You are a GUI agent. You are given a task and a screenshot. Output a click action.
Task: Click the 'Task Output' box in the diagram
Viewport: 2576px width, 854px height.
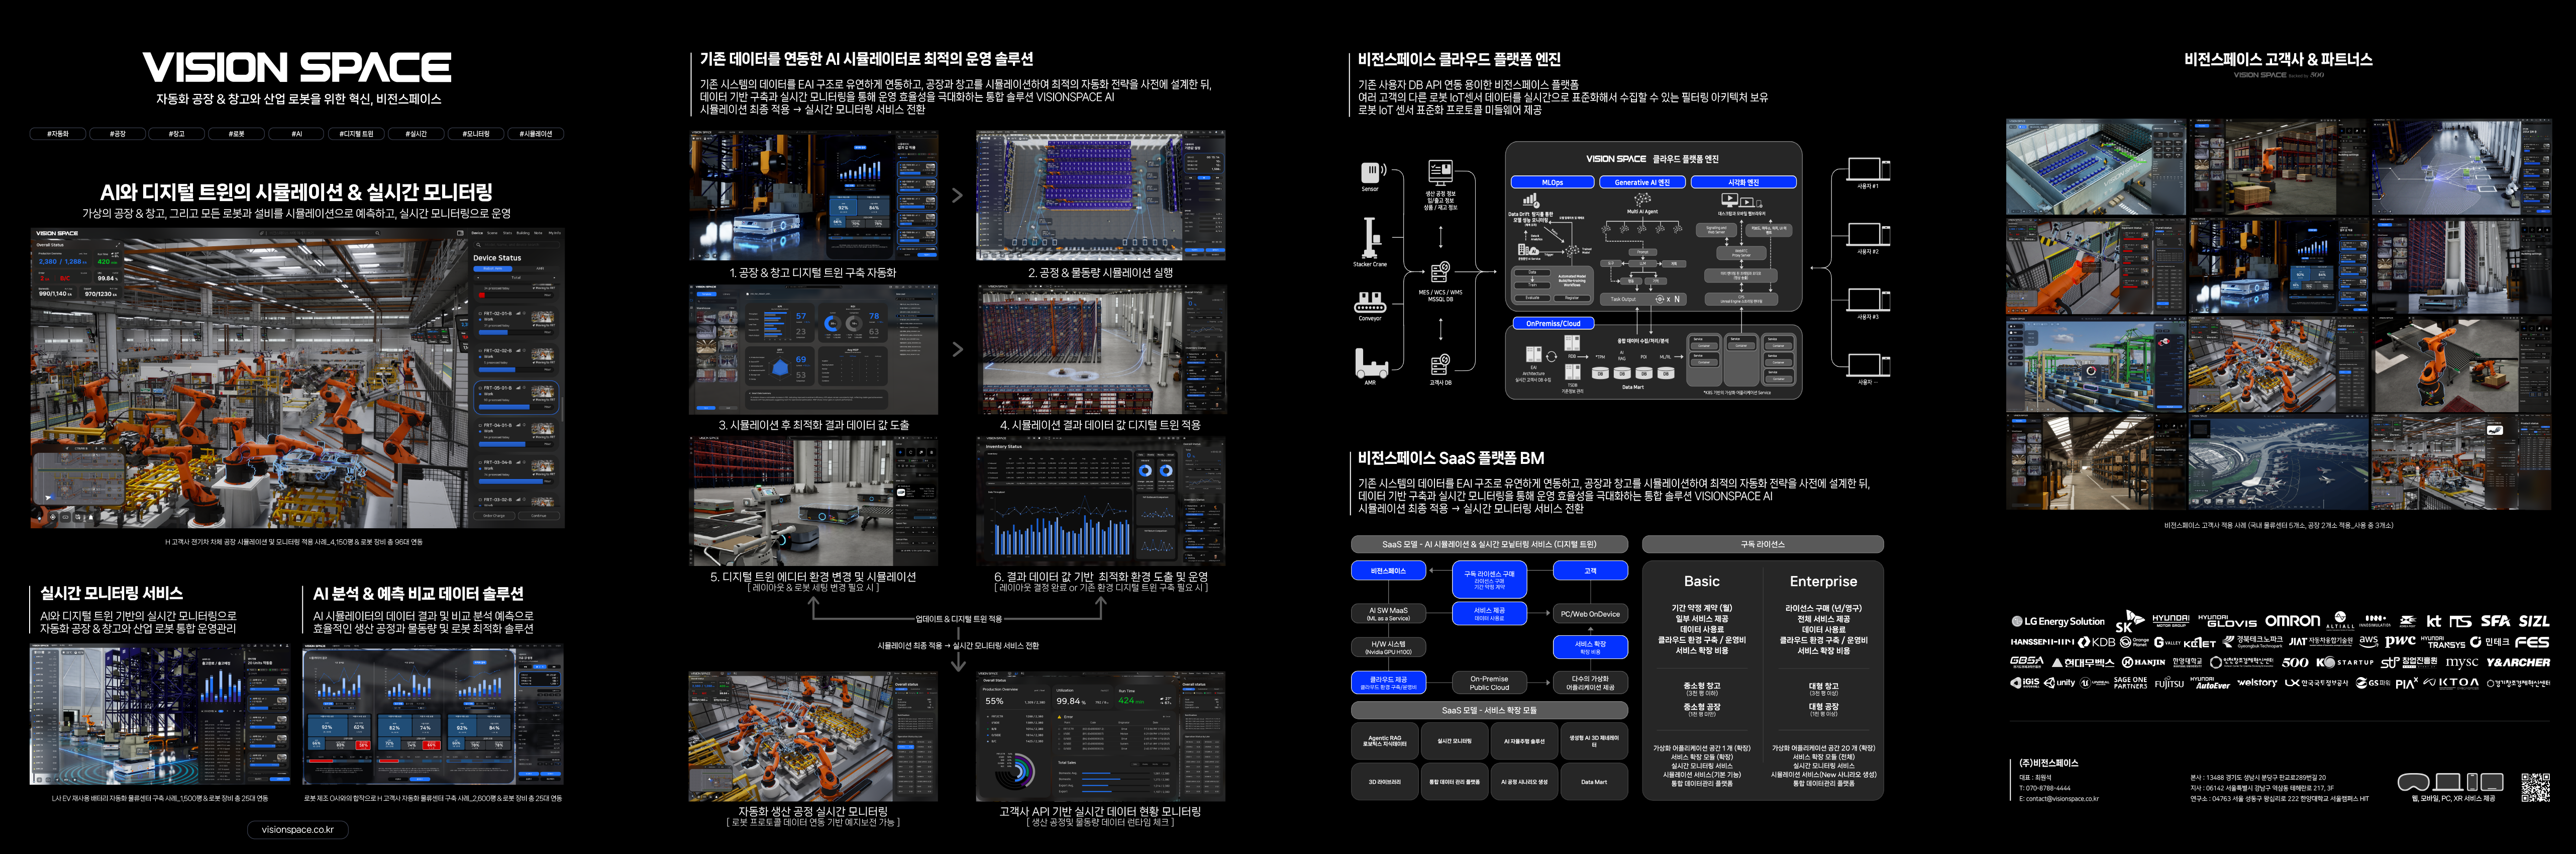tap(1643, 299)
